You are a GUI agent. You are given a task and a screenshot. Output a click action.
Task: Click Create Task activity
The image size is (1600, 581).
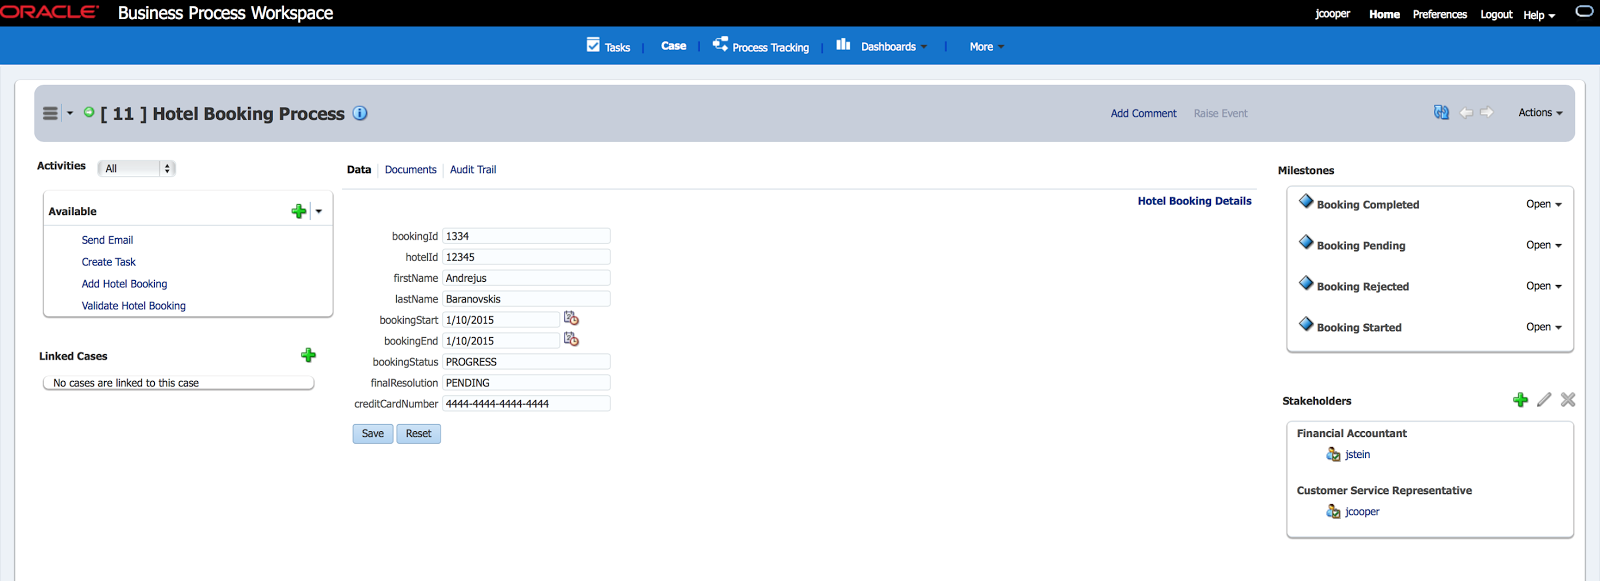108,262
